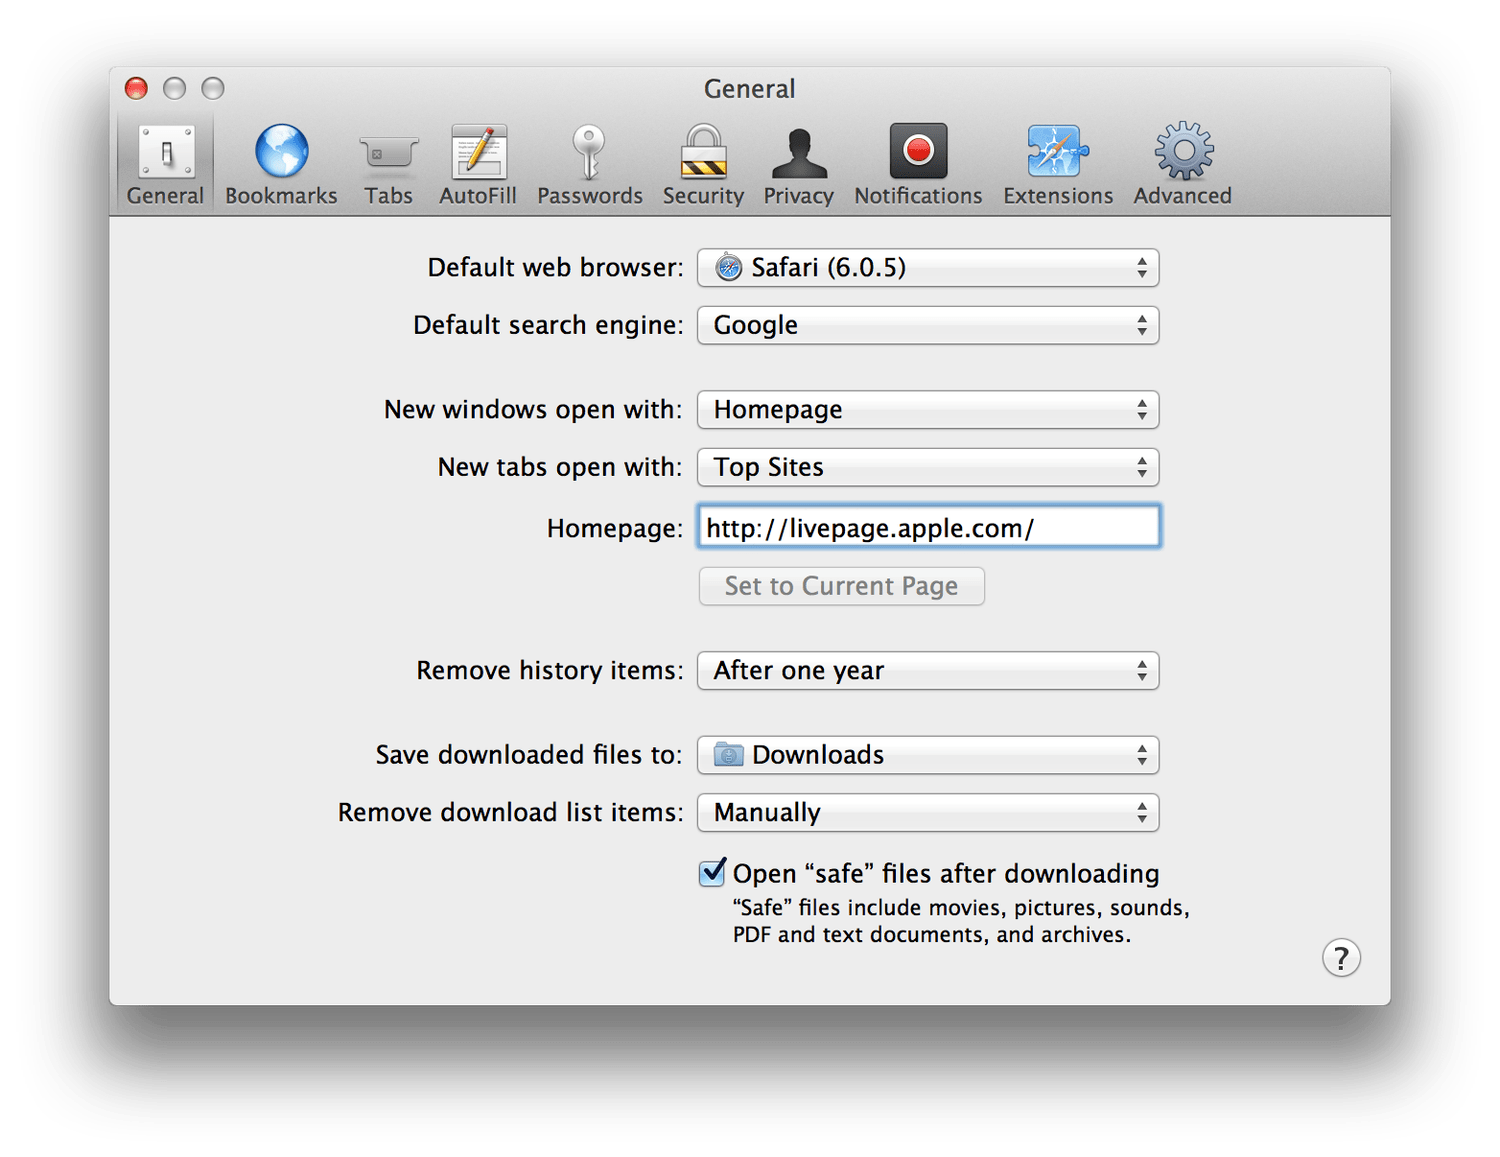Open the Extensions preferences pane
Image resolution: width=1500 pixels, height=1157 pixels.
click(1058, 165)
